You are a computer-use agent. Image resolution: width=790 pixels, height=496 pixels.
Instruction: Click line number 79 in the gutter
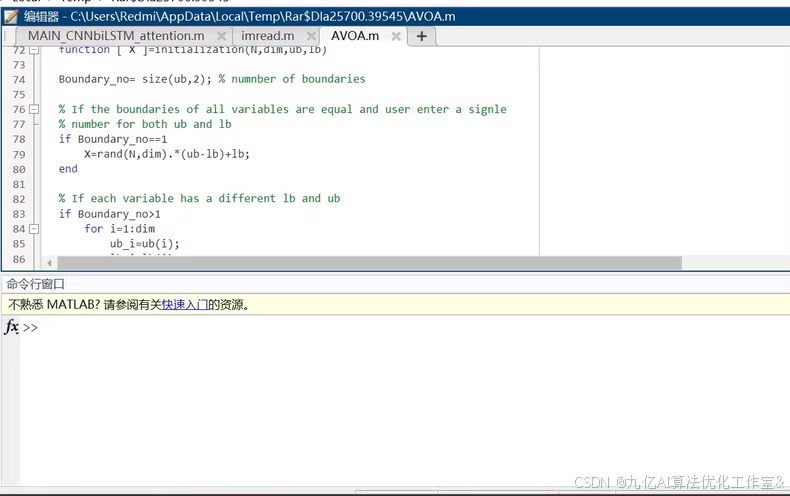(x=19, y=154)
